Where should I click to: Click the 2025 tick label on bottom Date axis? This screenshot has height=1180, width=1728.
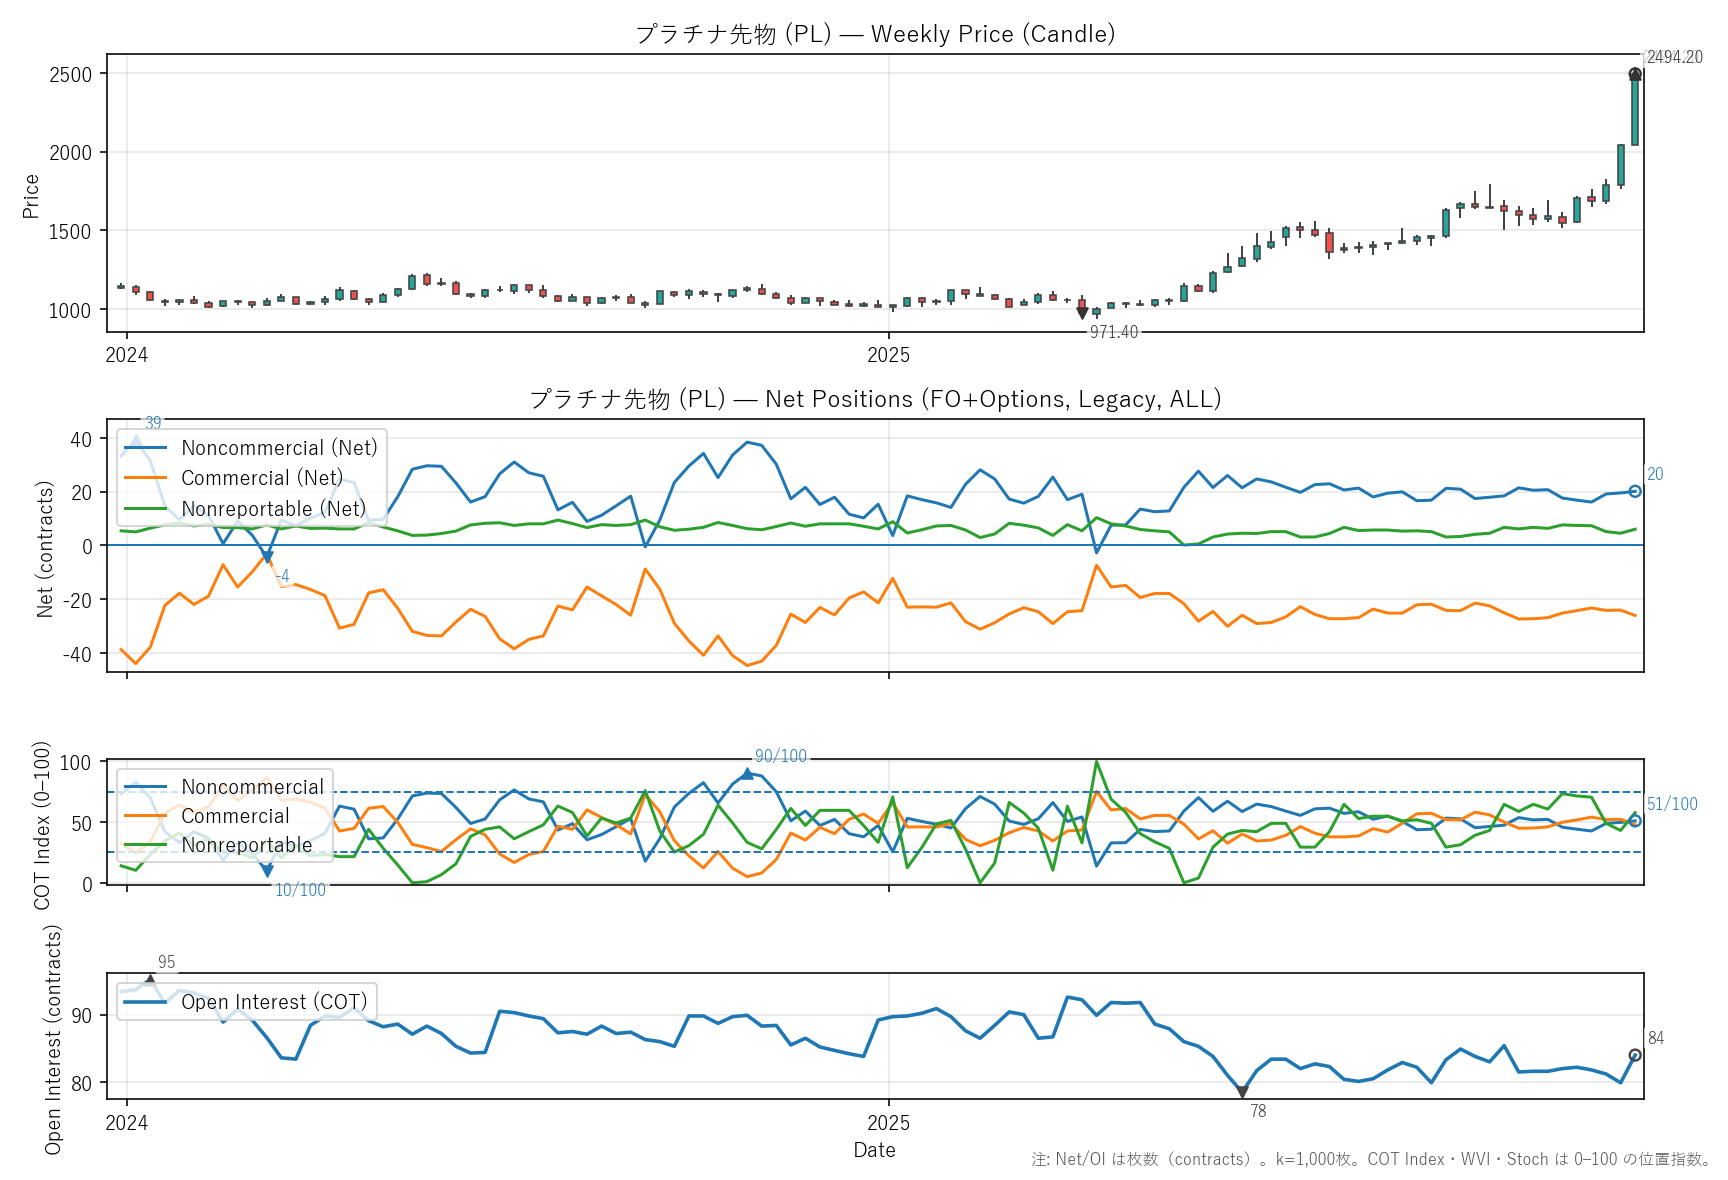point(888,1123)
